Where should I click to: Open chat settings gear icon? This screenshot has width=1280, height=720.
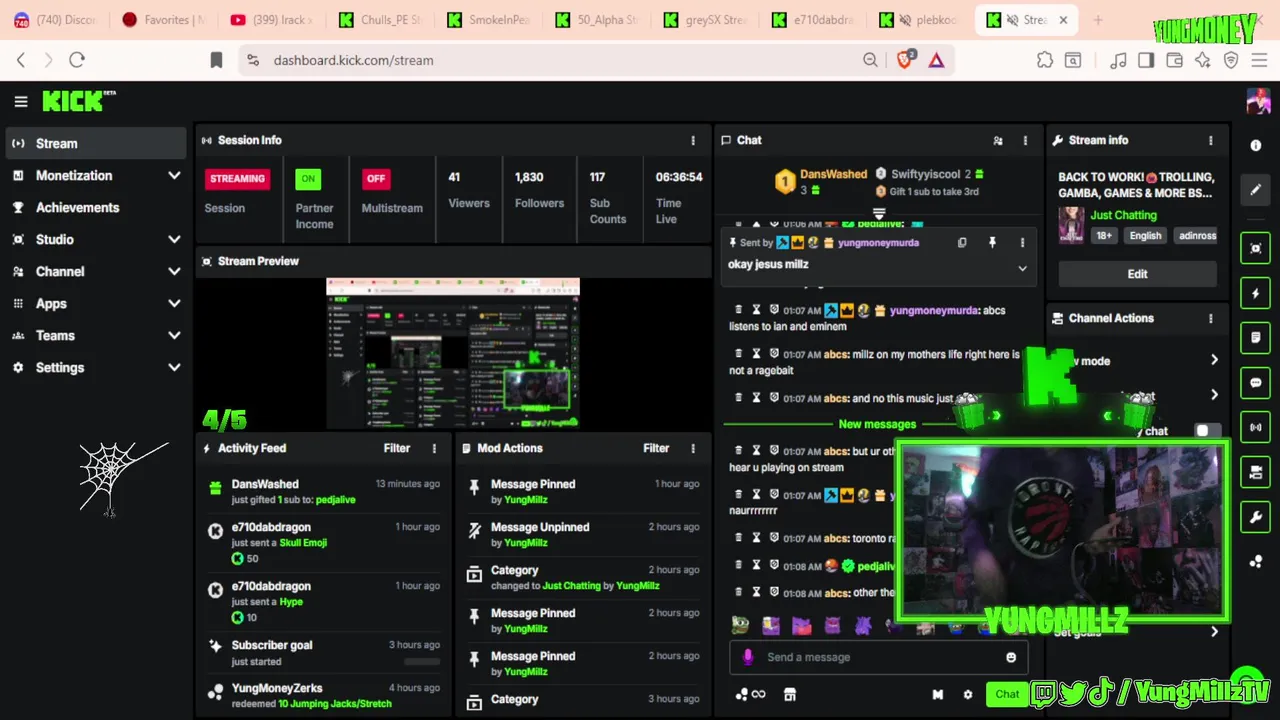click(x=967, y=695)
